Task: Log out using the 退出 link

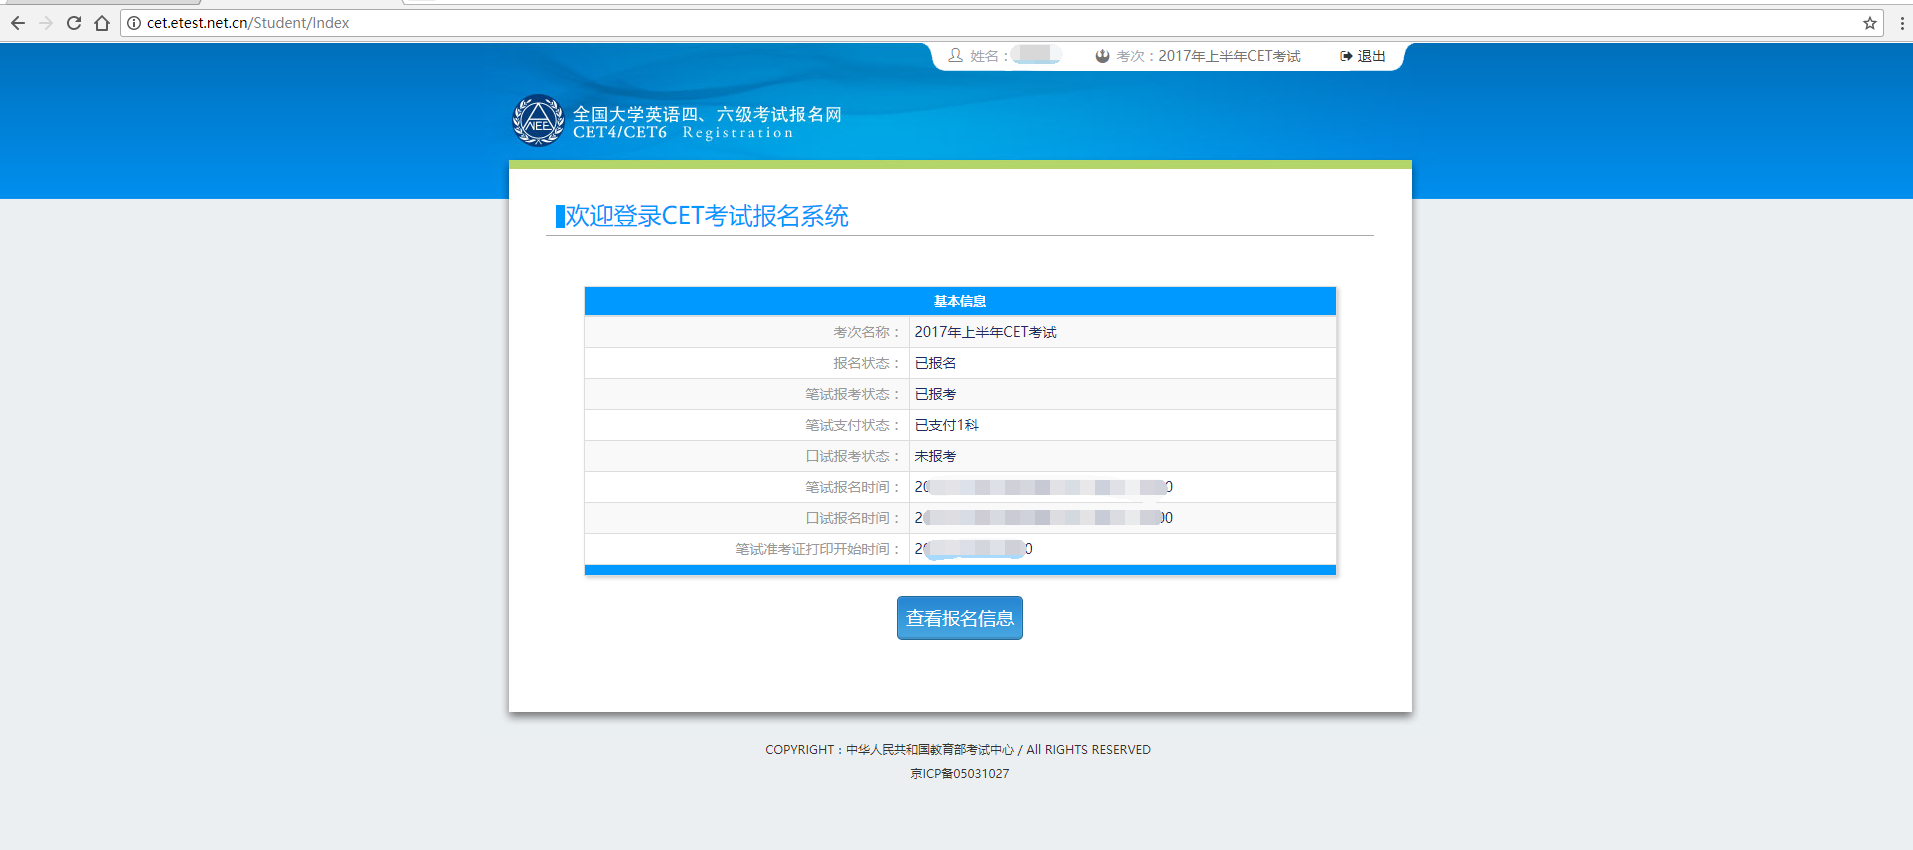Action: click(x=1363, y=56)
